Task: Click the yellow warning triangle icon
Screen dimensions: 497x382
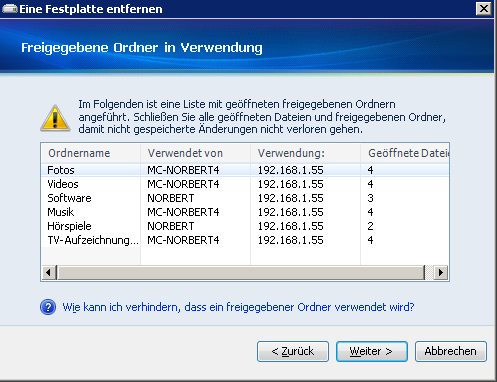Action: [55, 118]
